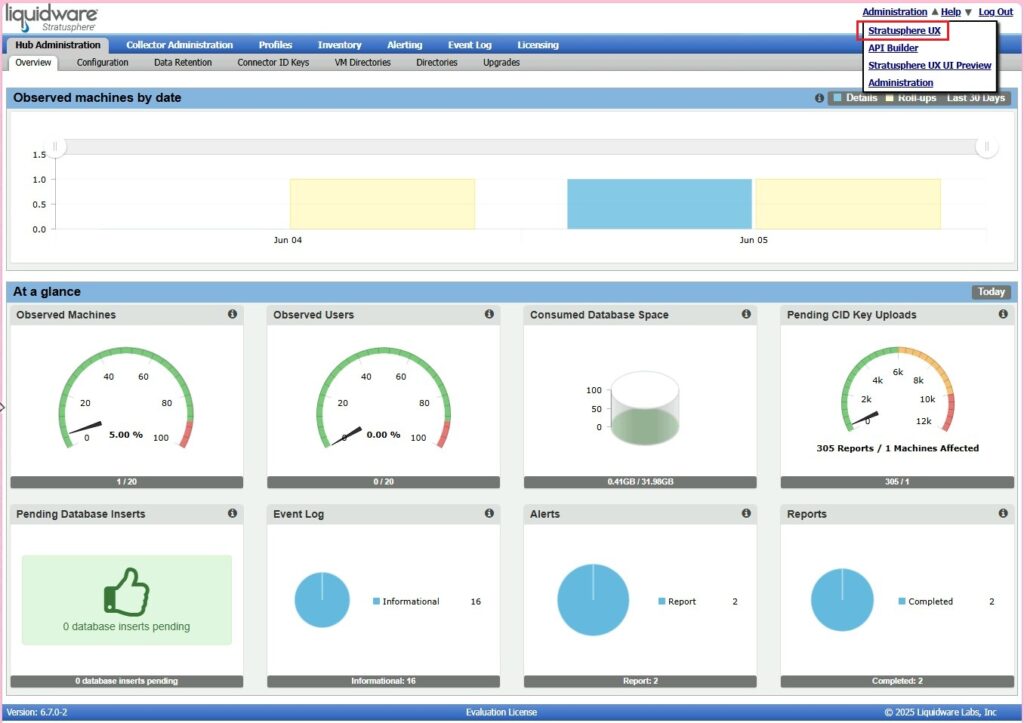Toggle the Details series in legend

855,98
